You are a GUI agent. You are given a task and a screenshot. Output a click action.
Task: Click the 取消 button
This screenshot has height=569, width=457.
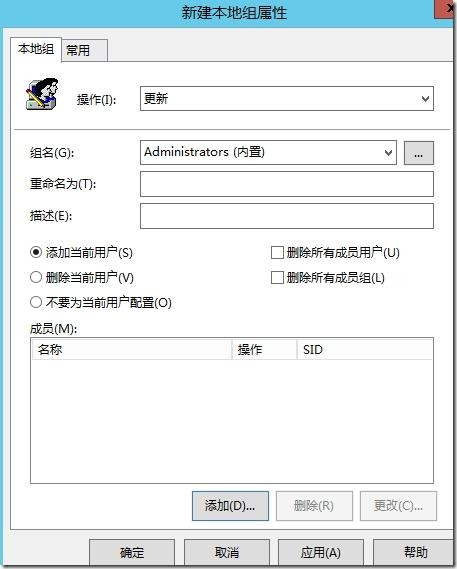coord(227,552)
